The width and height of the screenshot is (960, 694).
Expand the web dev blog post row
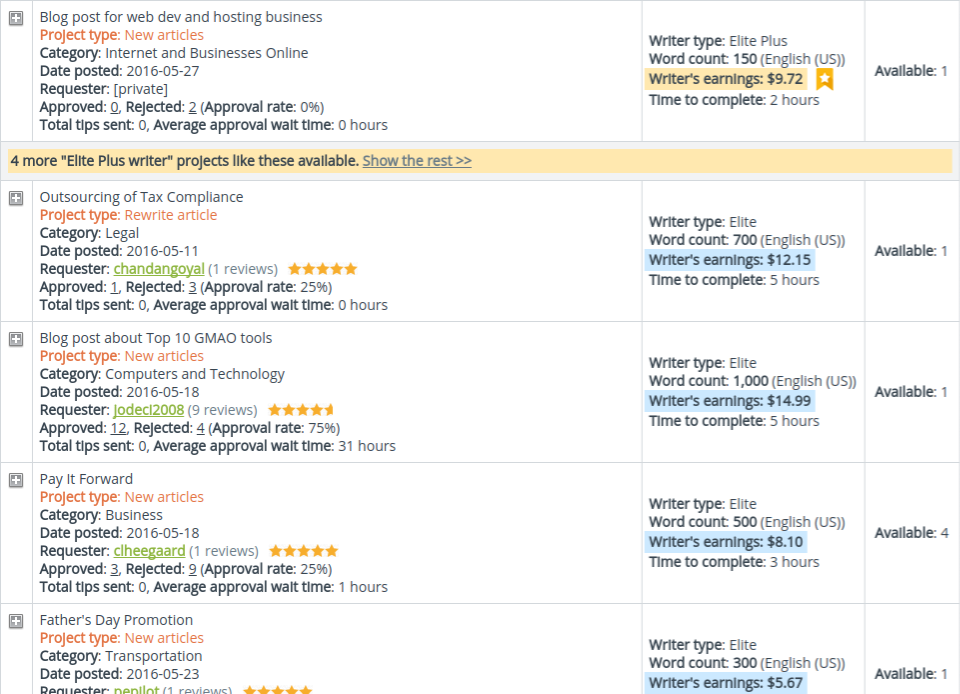coord(16,18)
